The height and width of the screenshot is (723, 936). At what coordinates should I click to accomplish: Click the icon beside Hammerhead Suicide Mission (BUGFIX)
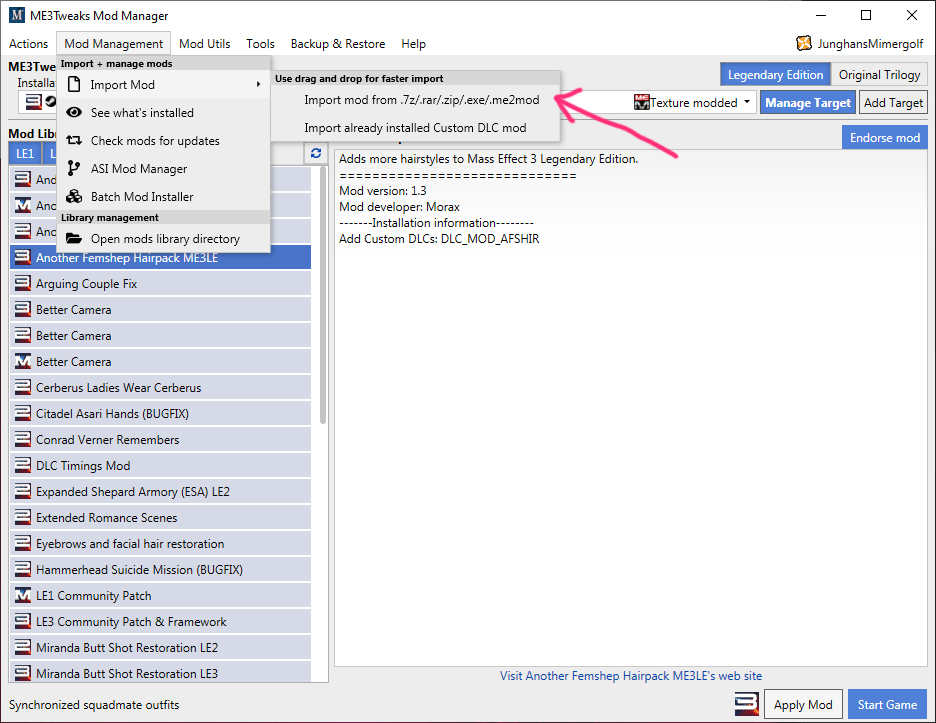[x=23, y=569]
